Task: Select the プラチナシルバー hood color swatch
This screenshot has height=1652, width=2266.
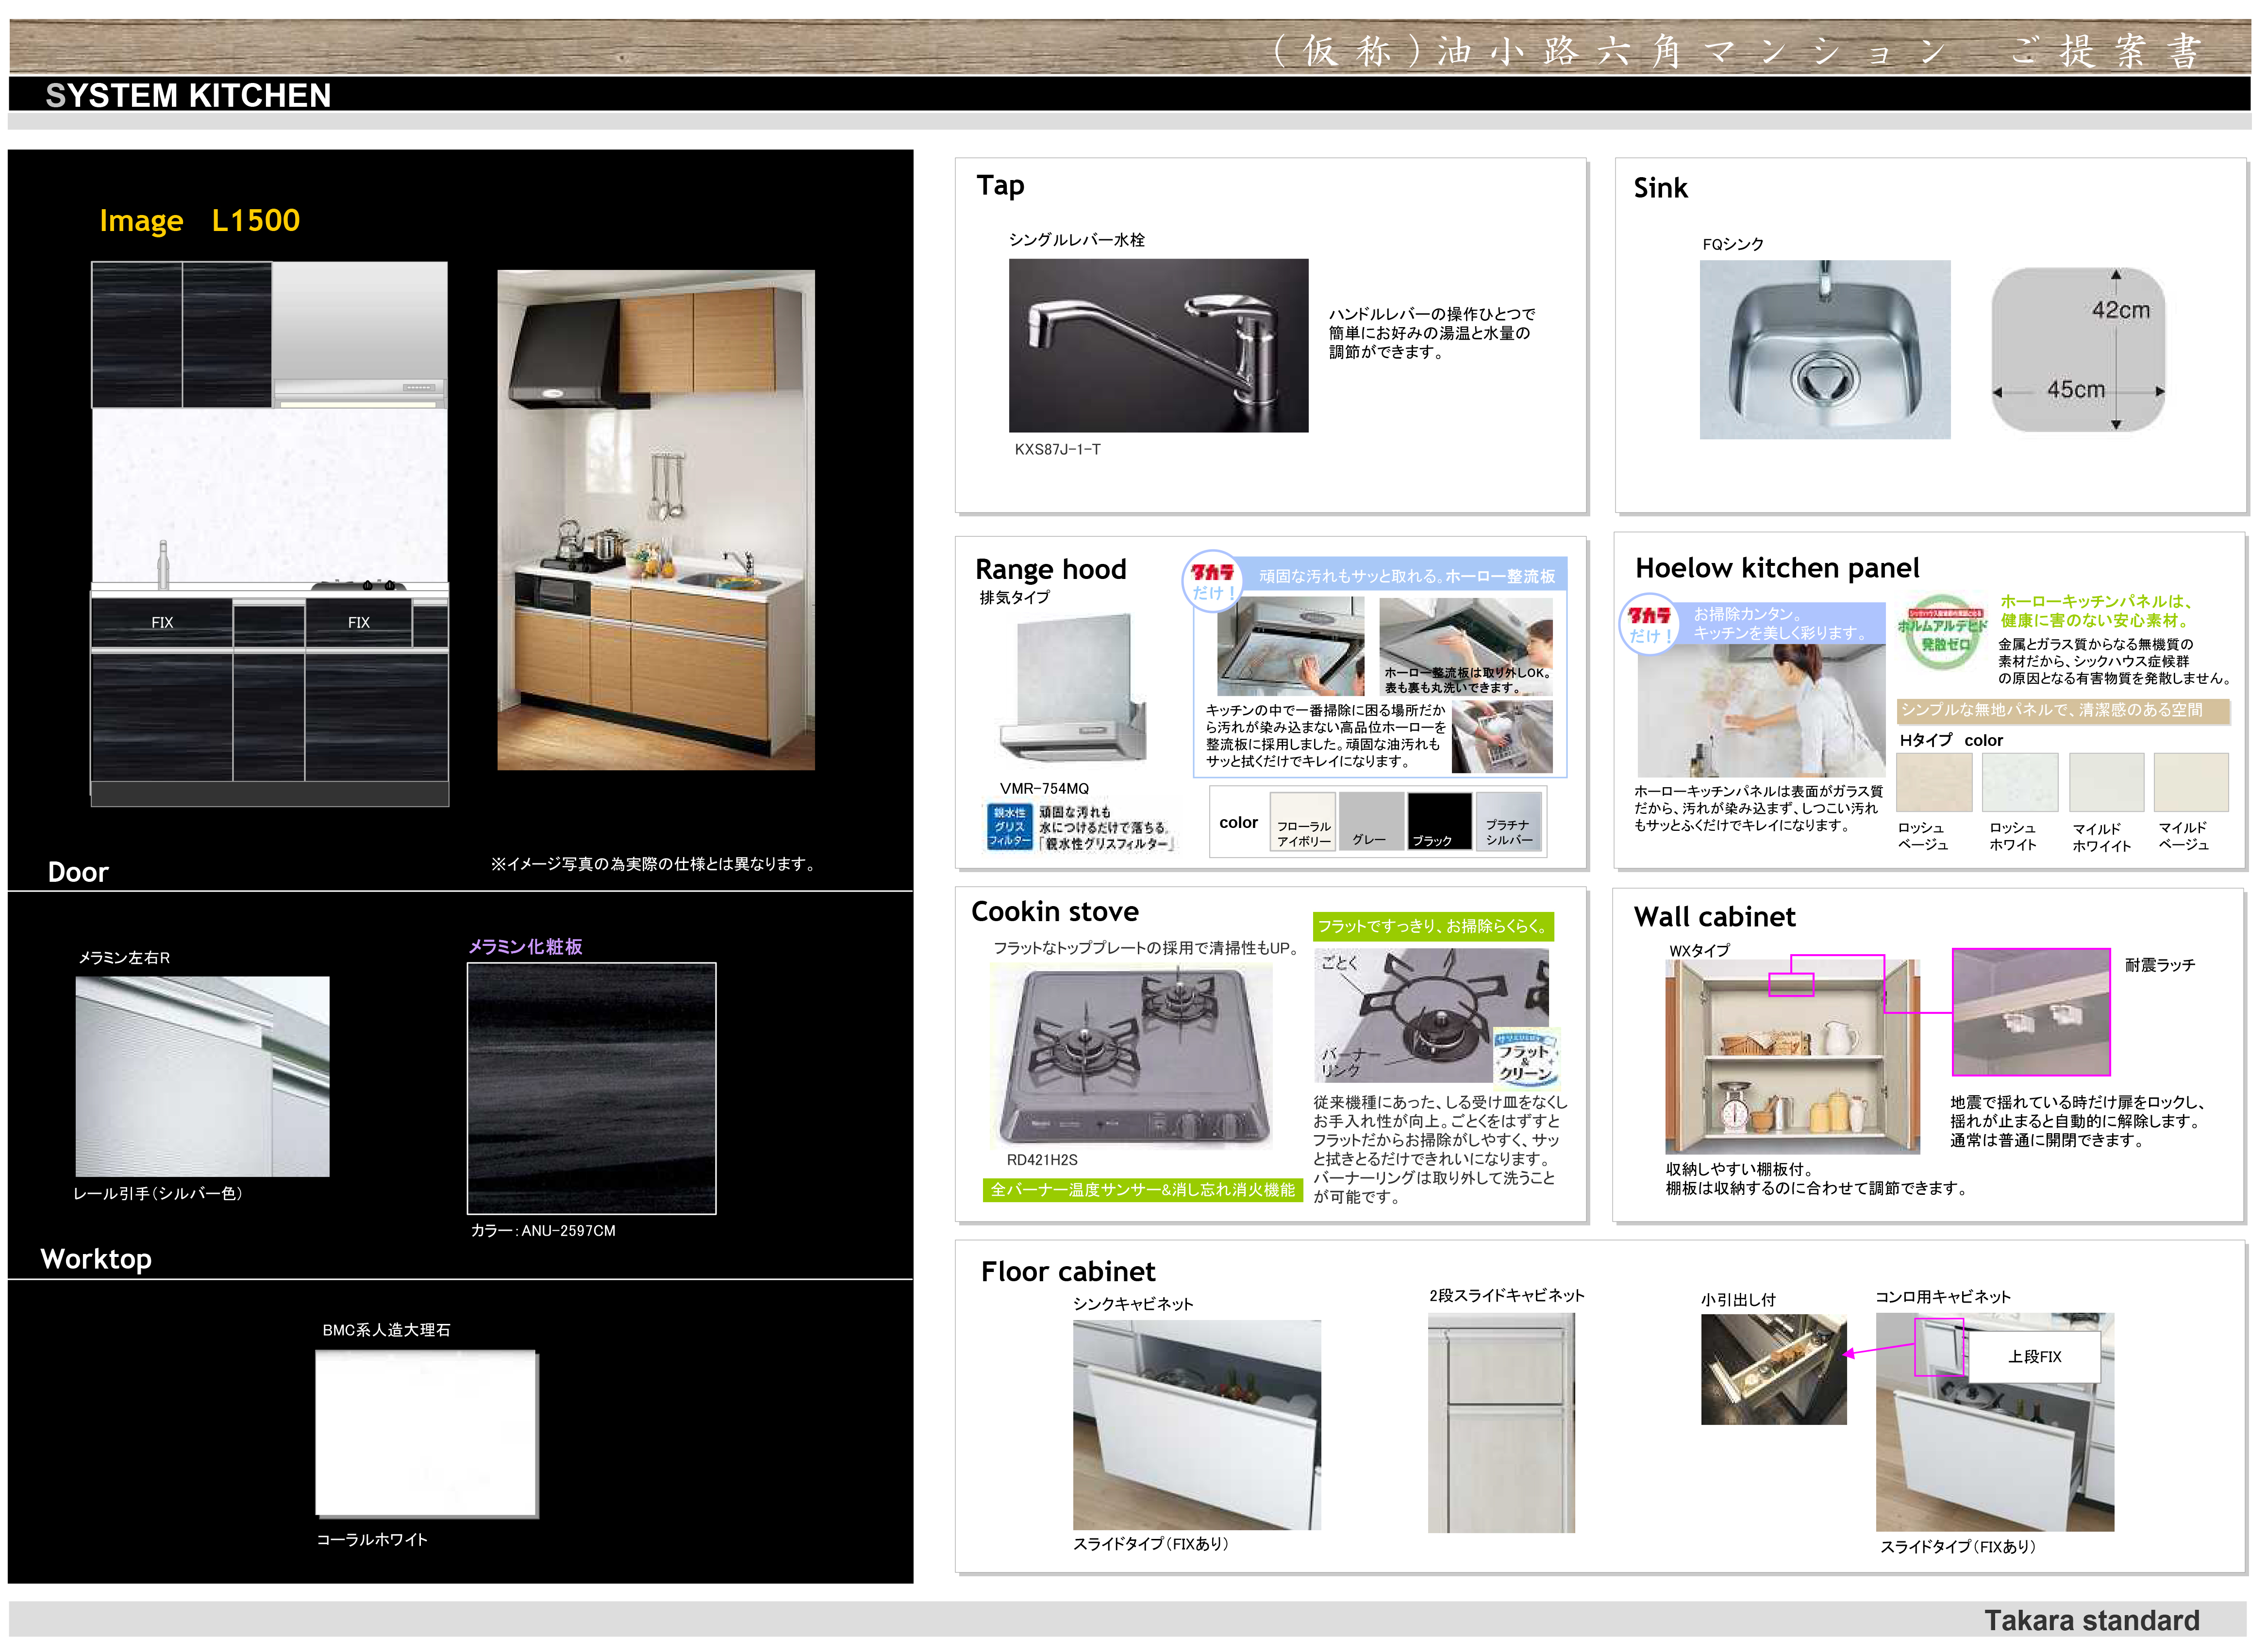Action: click(1508, 821)
